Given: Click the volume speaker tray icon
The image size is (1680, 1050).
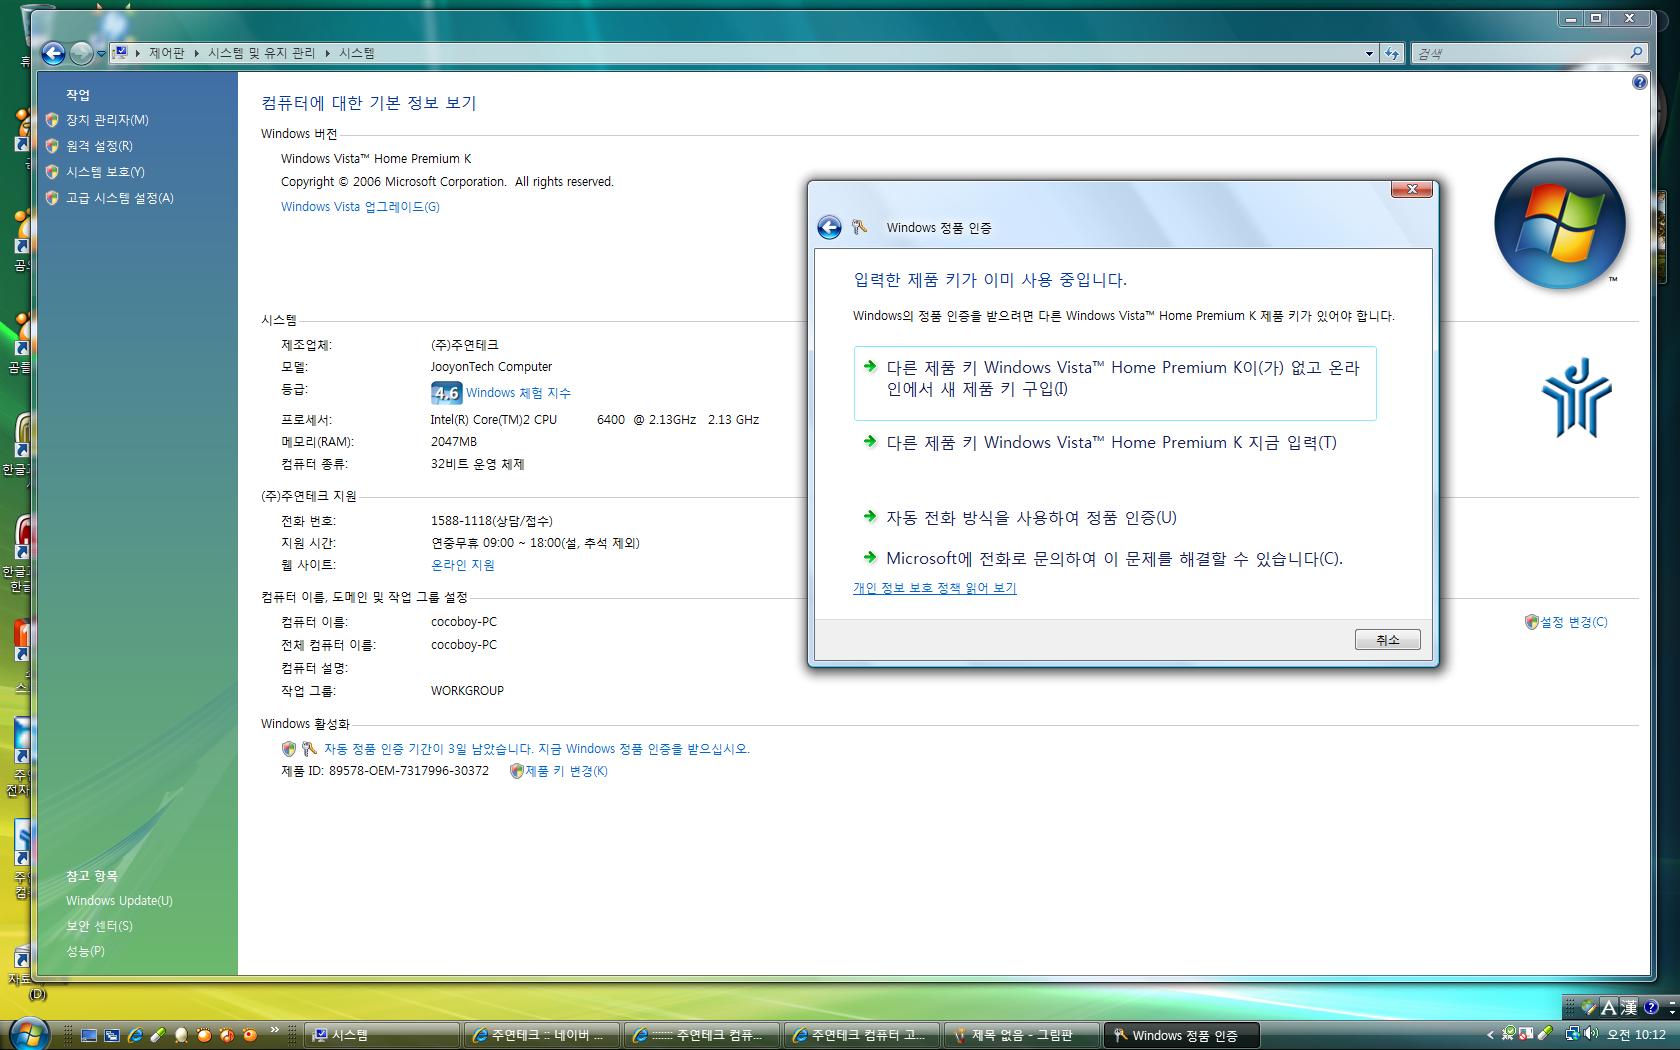Looking at the screenshot, I should tap(1590, 1034).
